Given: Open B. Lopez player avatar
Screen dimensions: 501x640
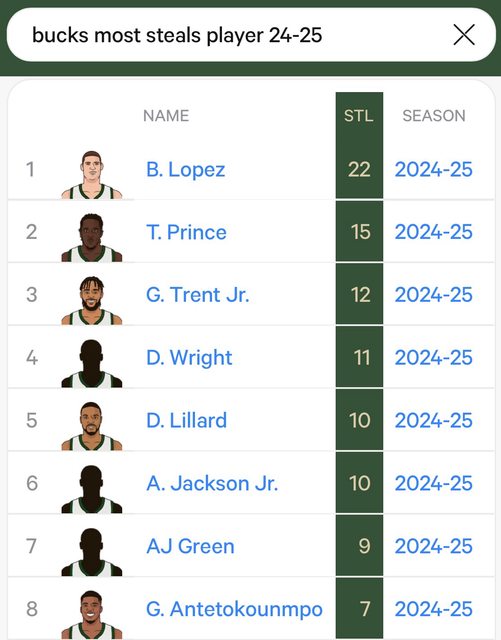Looking at the screenshot, I should tap(92, 175).
